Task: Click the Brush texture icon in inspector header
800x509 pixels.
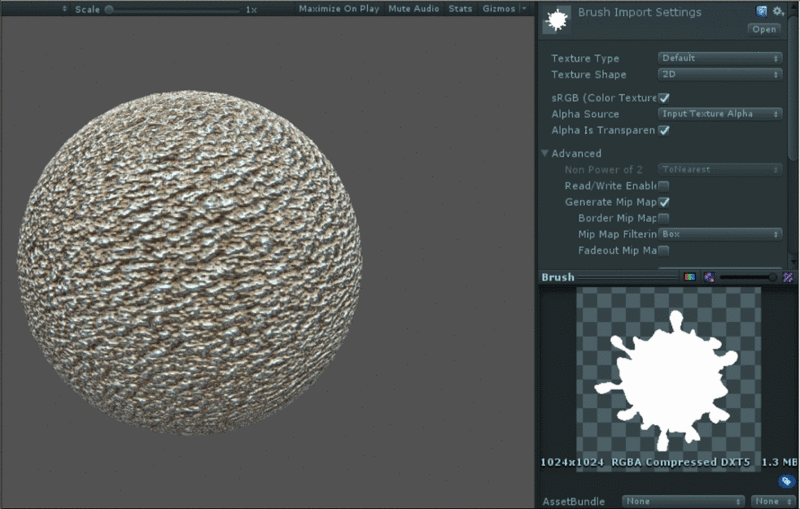Action: [x=557, y=21]
